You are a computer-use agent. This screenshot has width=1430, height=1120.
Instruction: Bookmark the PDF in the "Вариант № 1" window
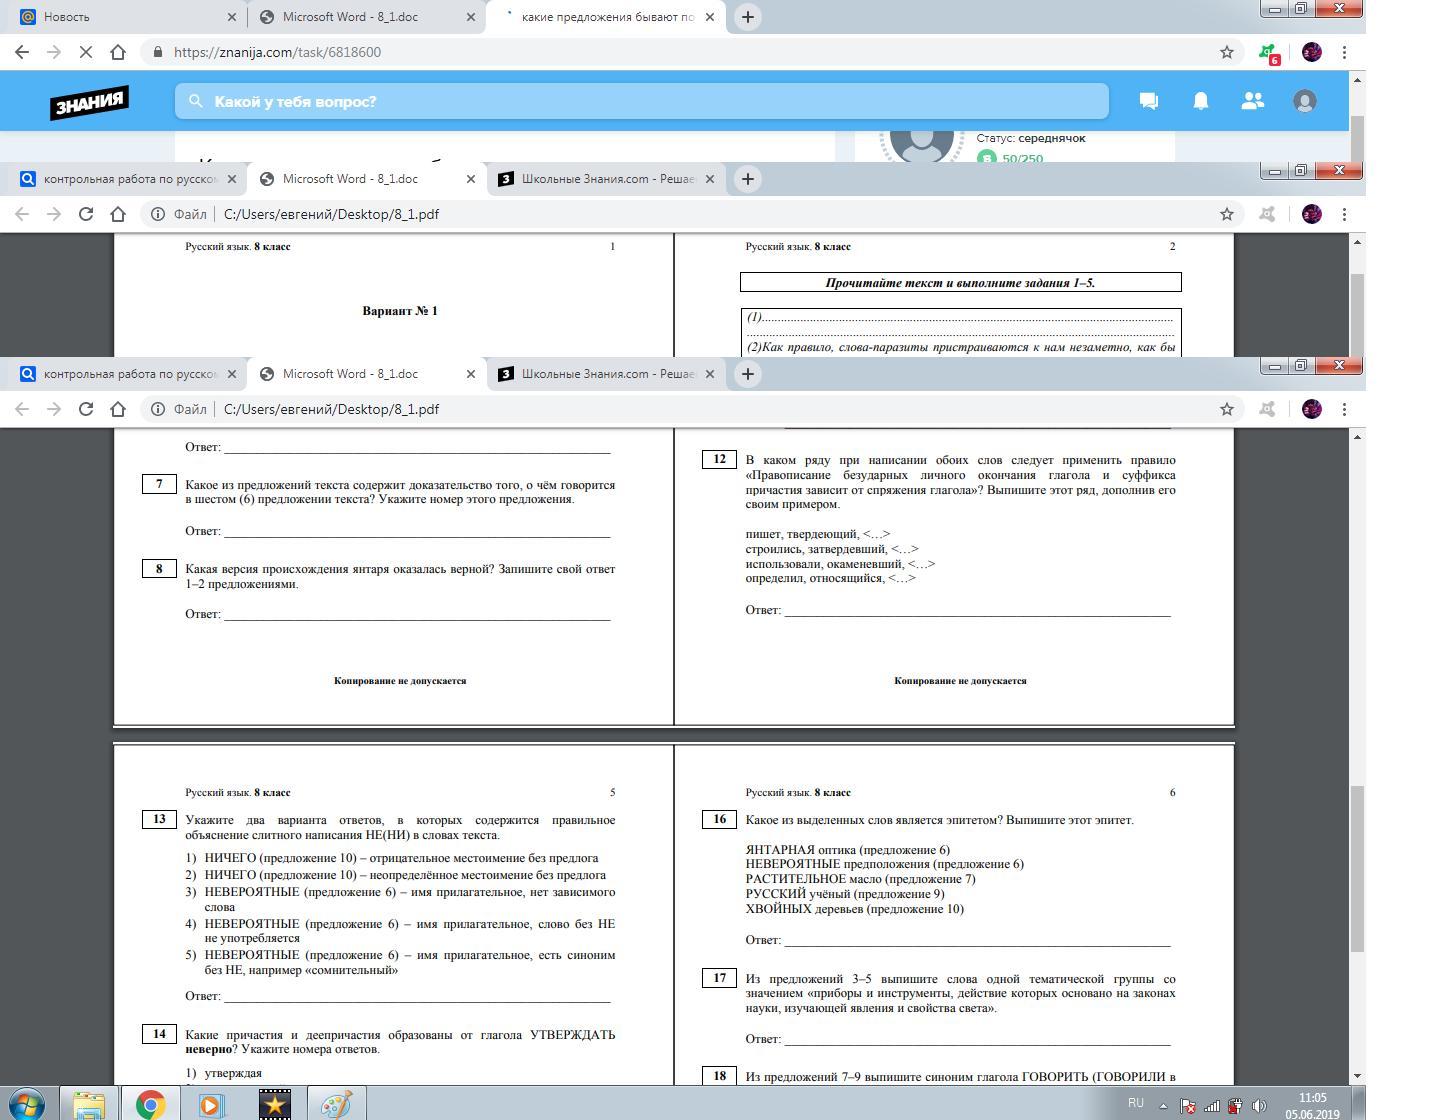(1227, 214)
